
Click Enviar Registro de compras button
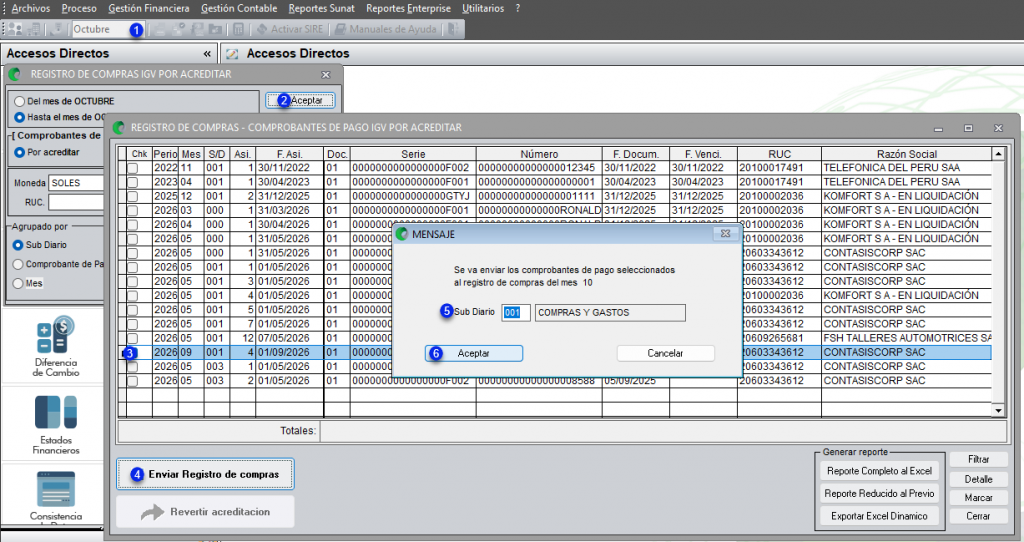(x=205, y=474)
